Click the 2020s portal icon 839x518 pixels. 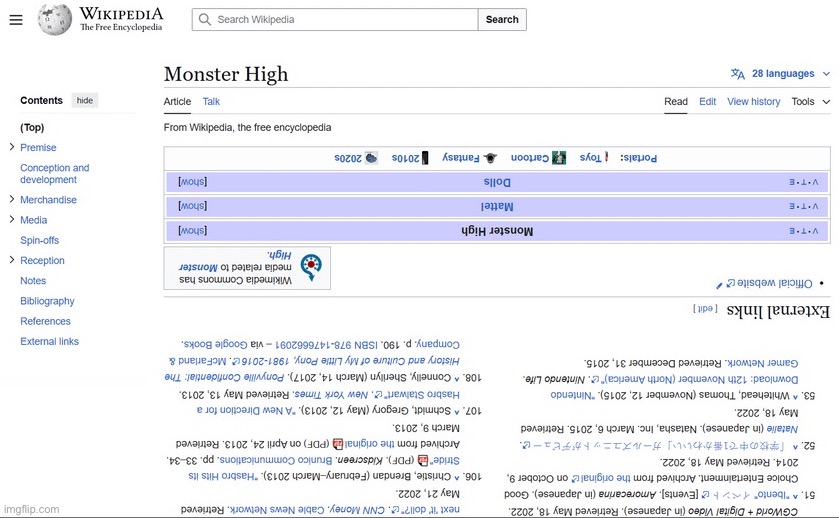(371, 158)
